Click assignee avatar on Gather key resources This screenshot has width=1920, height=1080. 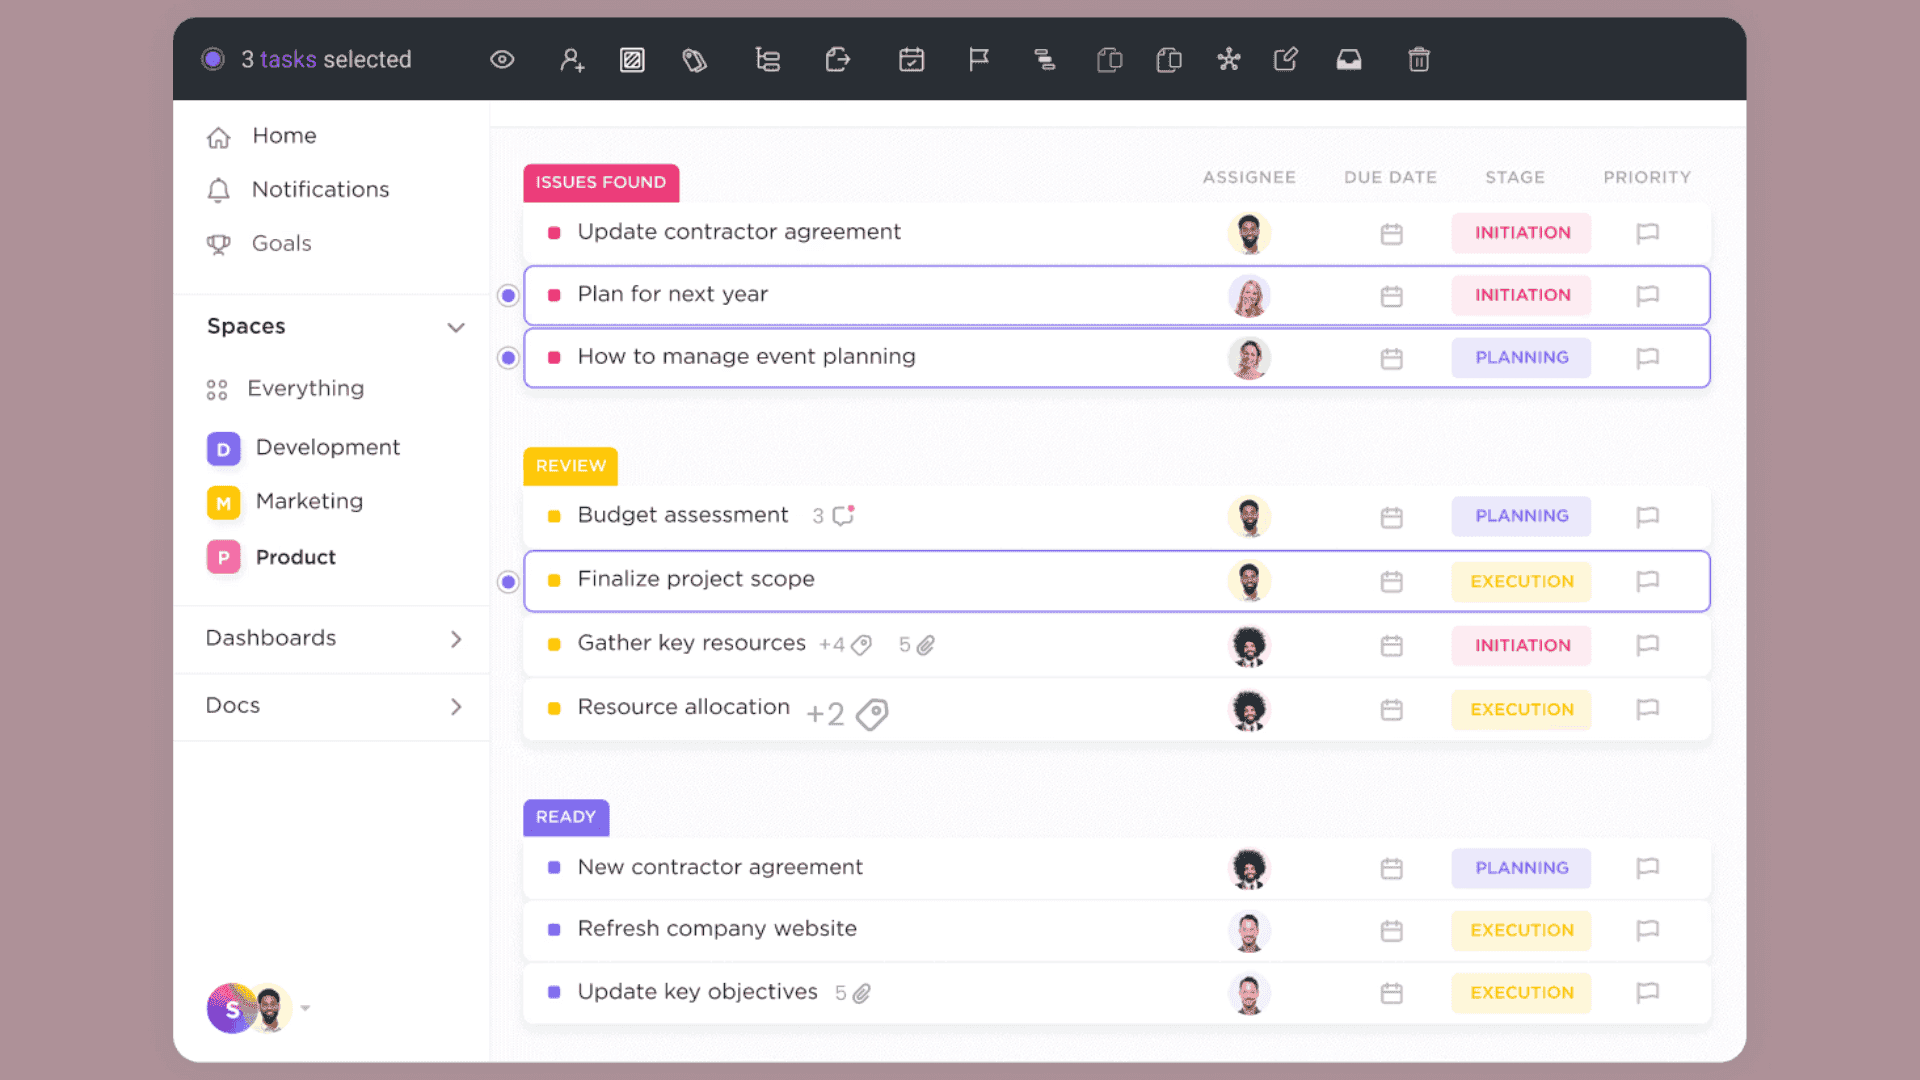(1249, 646)
